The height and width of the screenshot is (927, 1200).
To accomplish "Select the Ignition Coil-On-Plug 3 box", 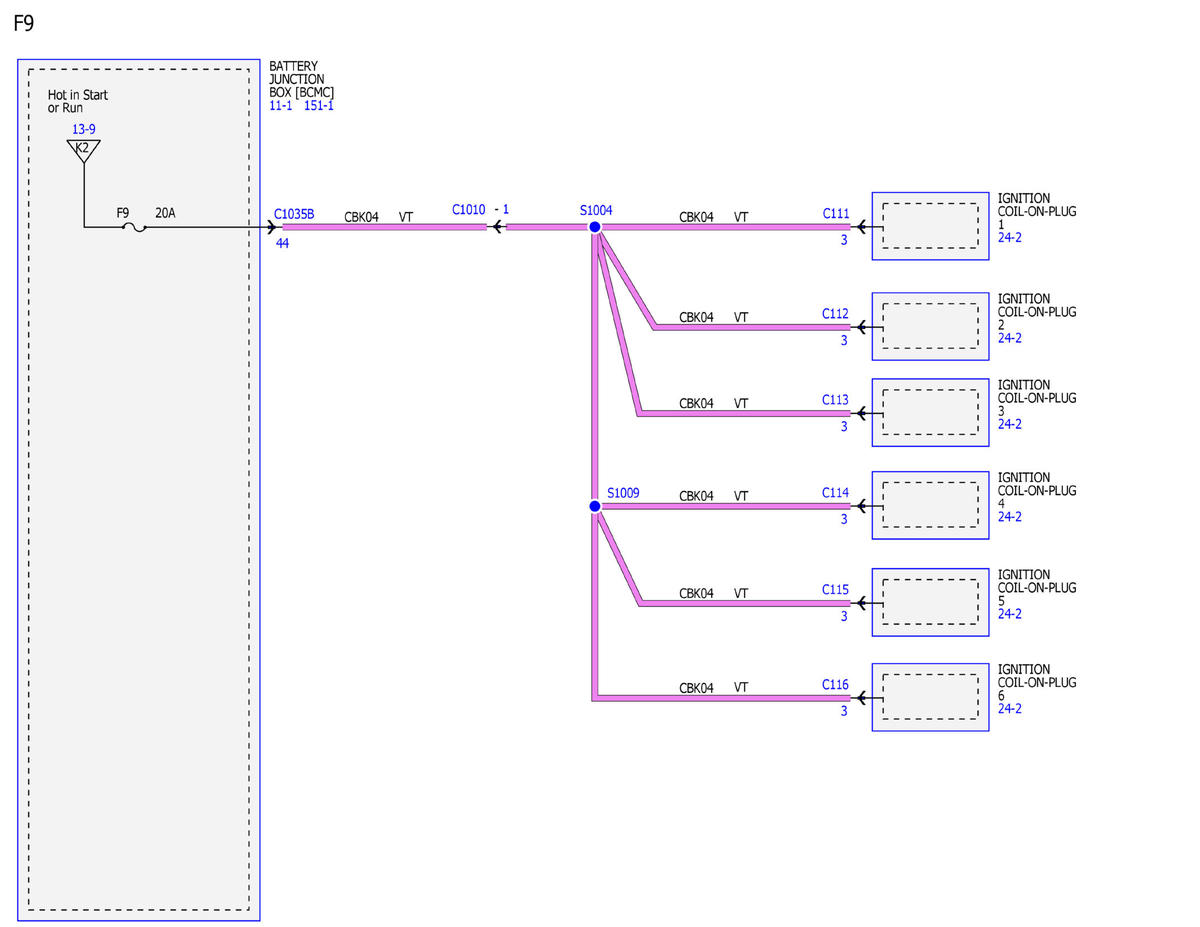I will click(x=930, y=412).
